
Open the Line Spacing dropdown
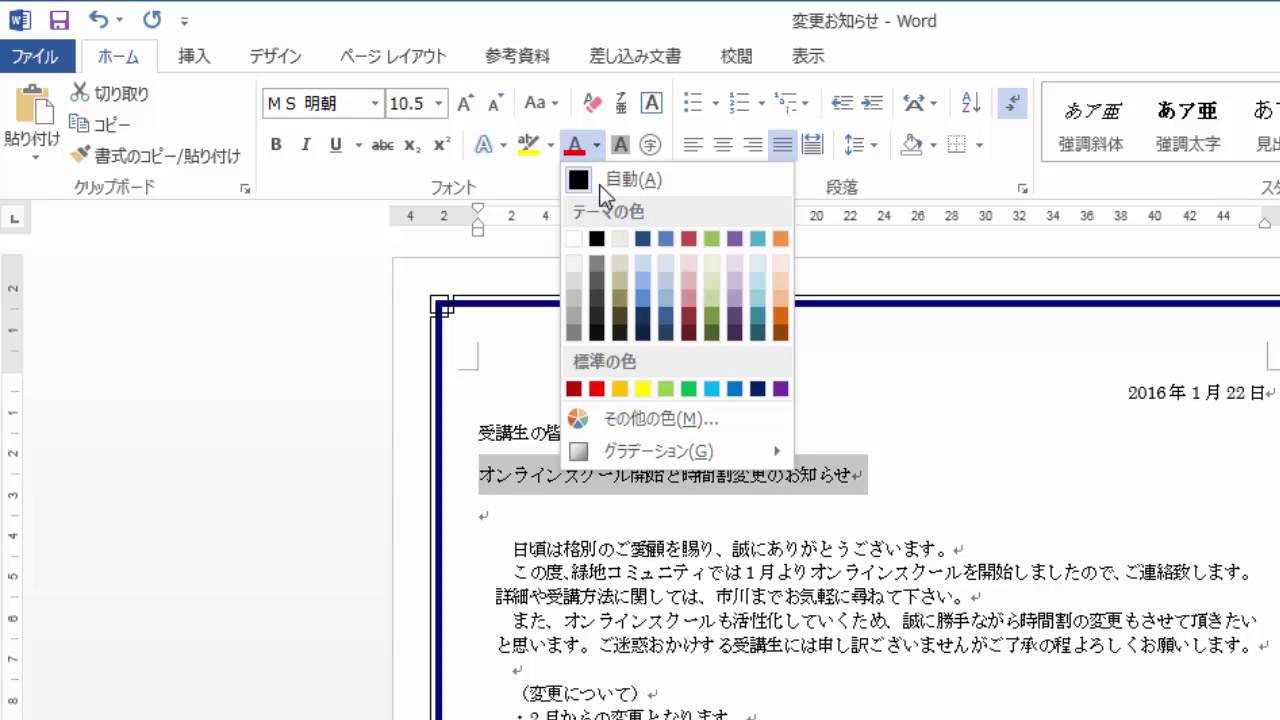tap(861, 145)
